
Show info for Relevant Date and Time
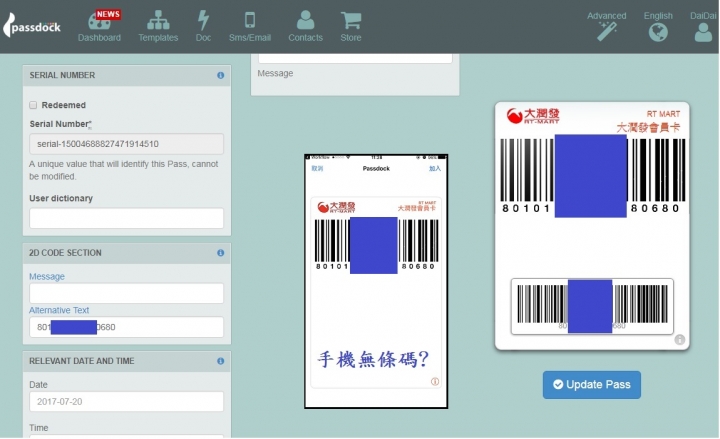[x=220, y=361]
